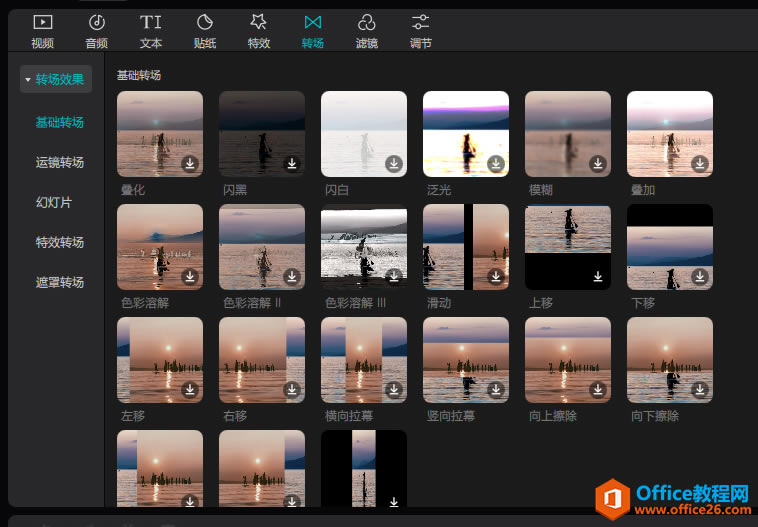Download the 叠化 transition

pyautogui.click(x=190, y=163)
